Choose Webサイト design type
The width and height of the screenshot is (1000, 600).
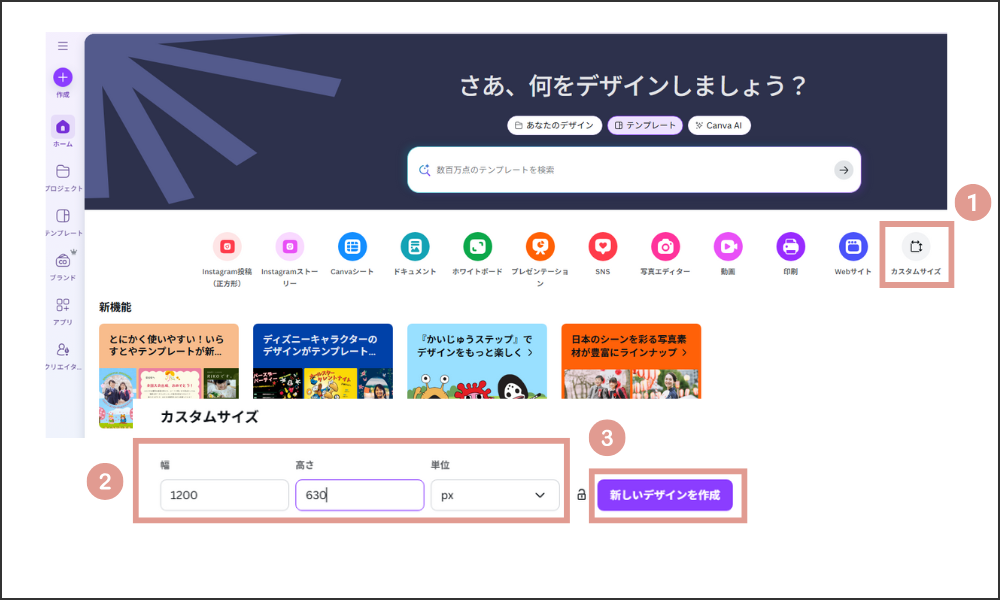point(853,254)
